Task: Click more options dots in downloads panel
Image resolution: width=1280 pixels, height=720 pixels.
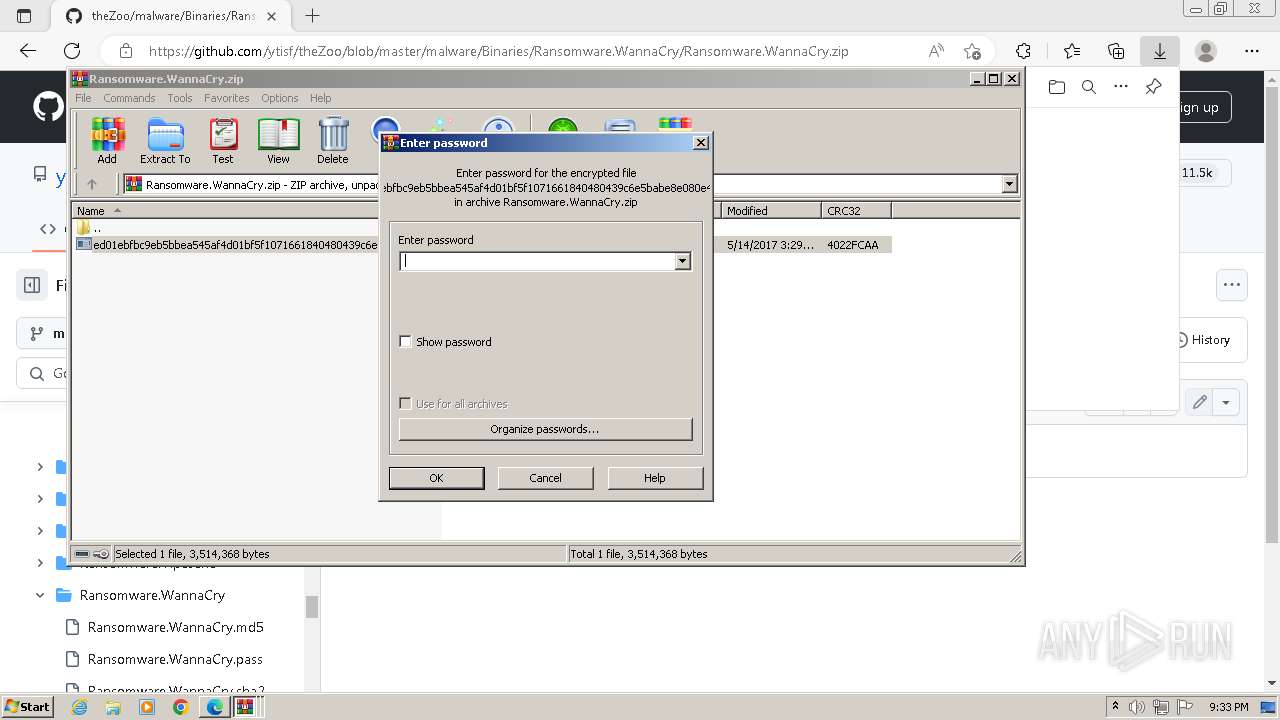Action: pos(1121,87)
